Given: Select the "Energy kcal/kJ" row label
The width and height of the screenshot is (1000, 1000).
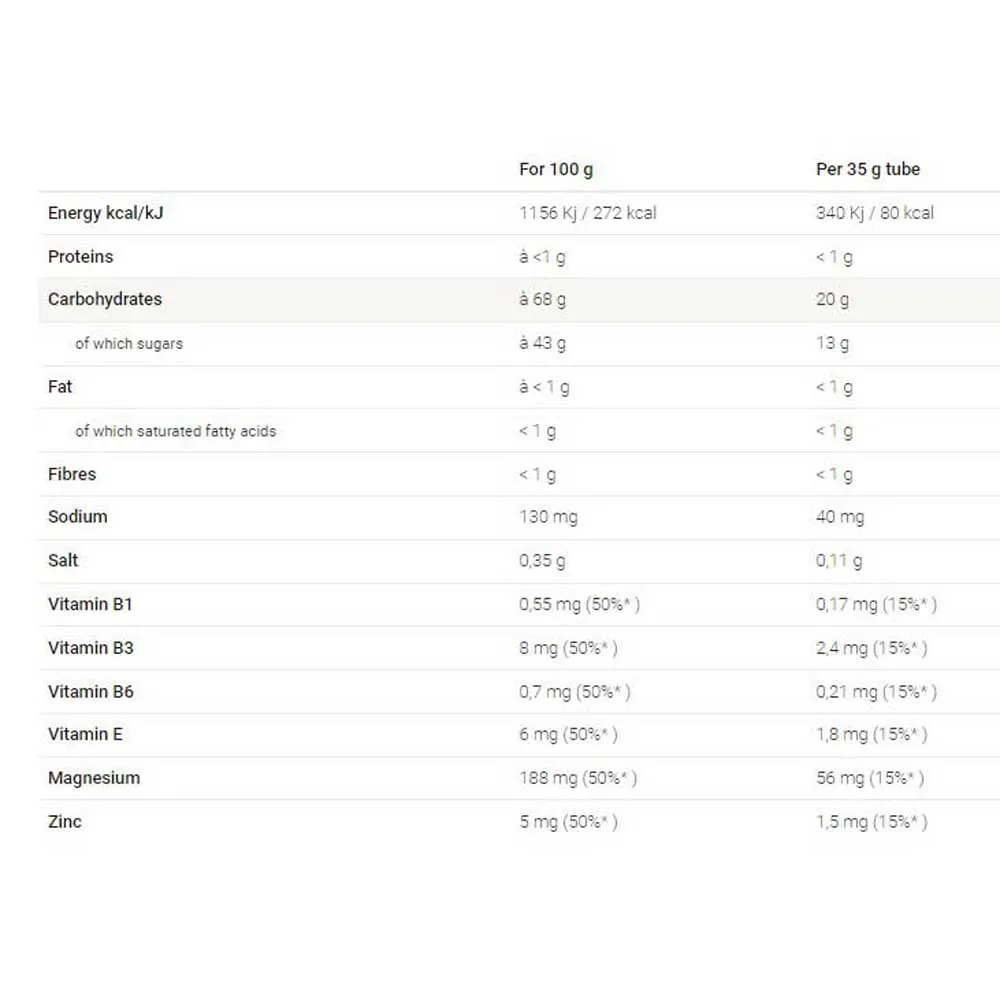Looking at the screenshot, I should coord(105,213).
